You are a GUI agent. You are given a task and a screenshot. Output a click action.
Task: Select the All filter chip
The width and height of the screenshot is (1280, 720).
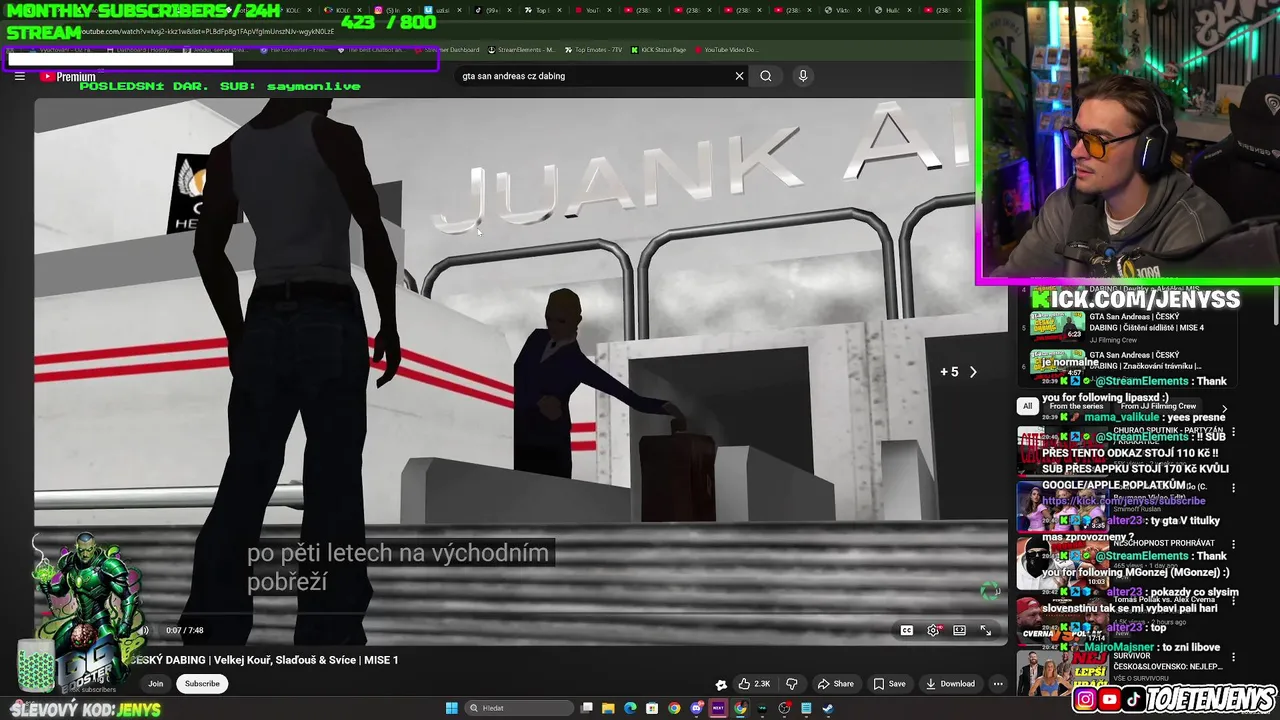[x=1027, y=406]
